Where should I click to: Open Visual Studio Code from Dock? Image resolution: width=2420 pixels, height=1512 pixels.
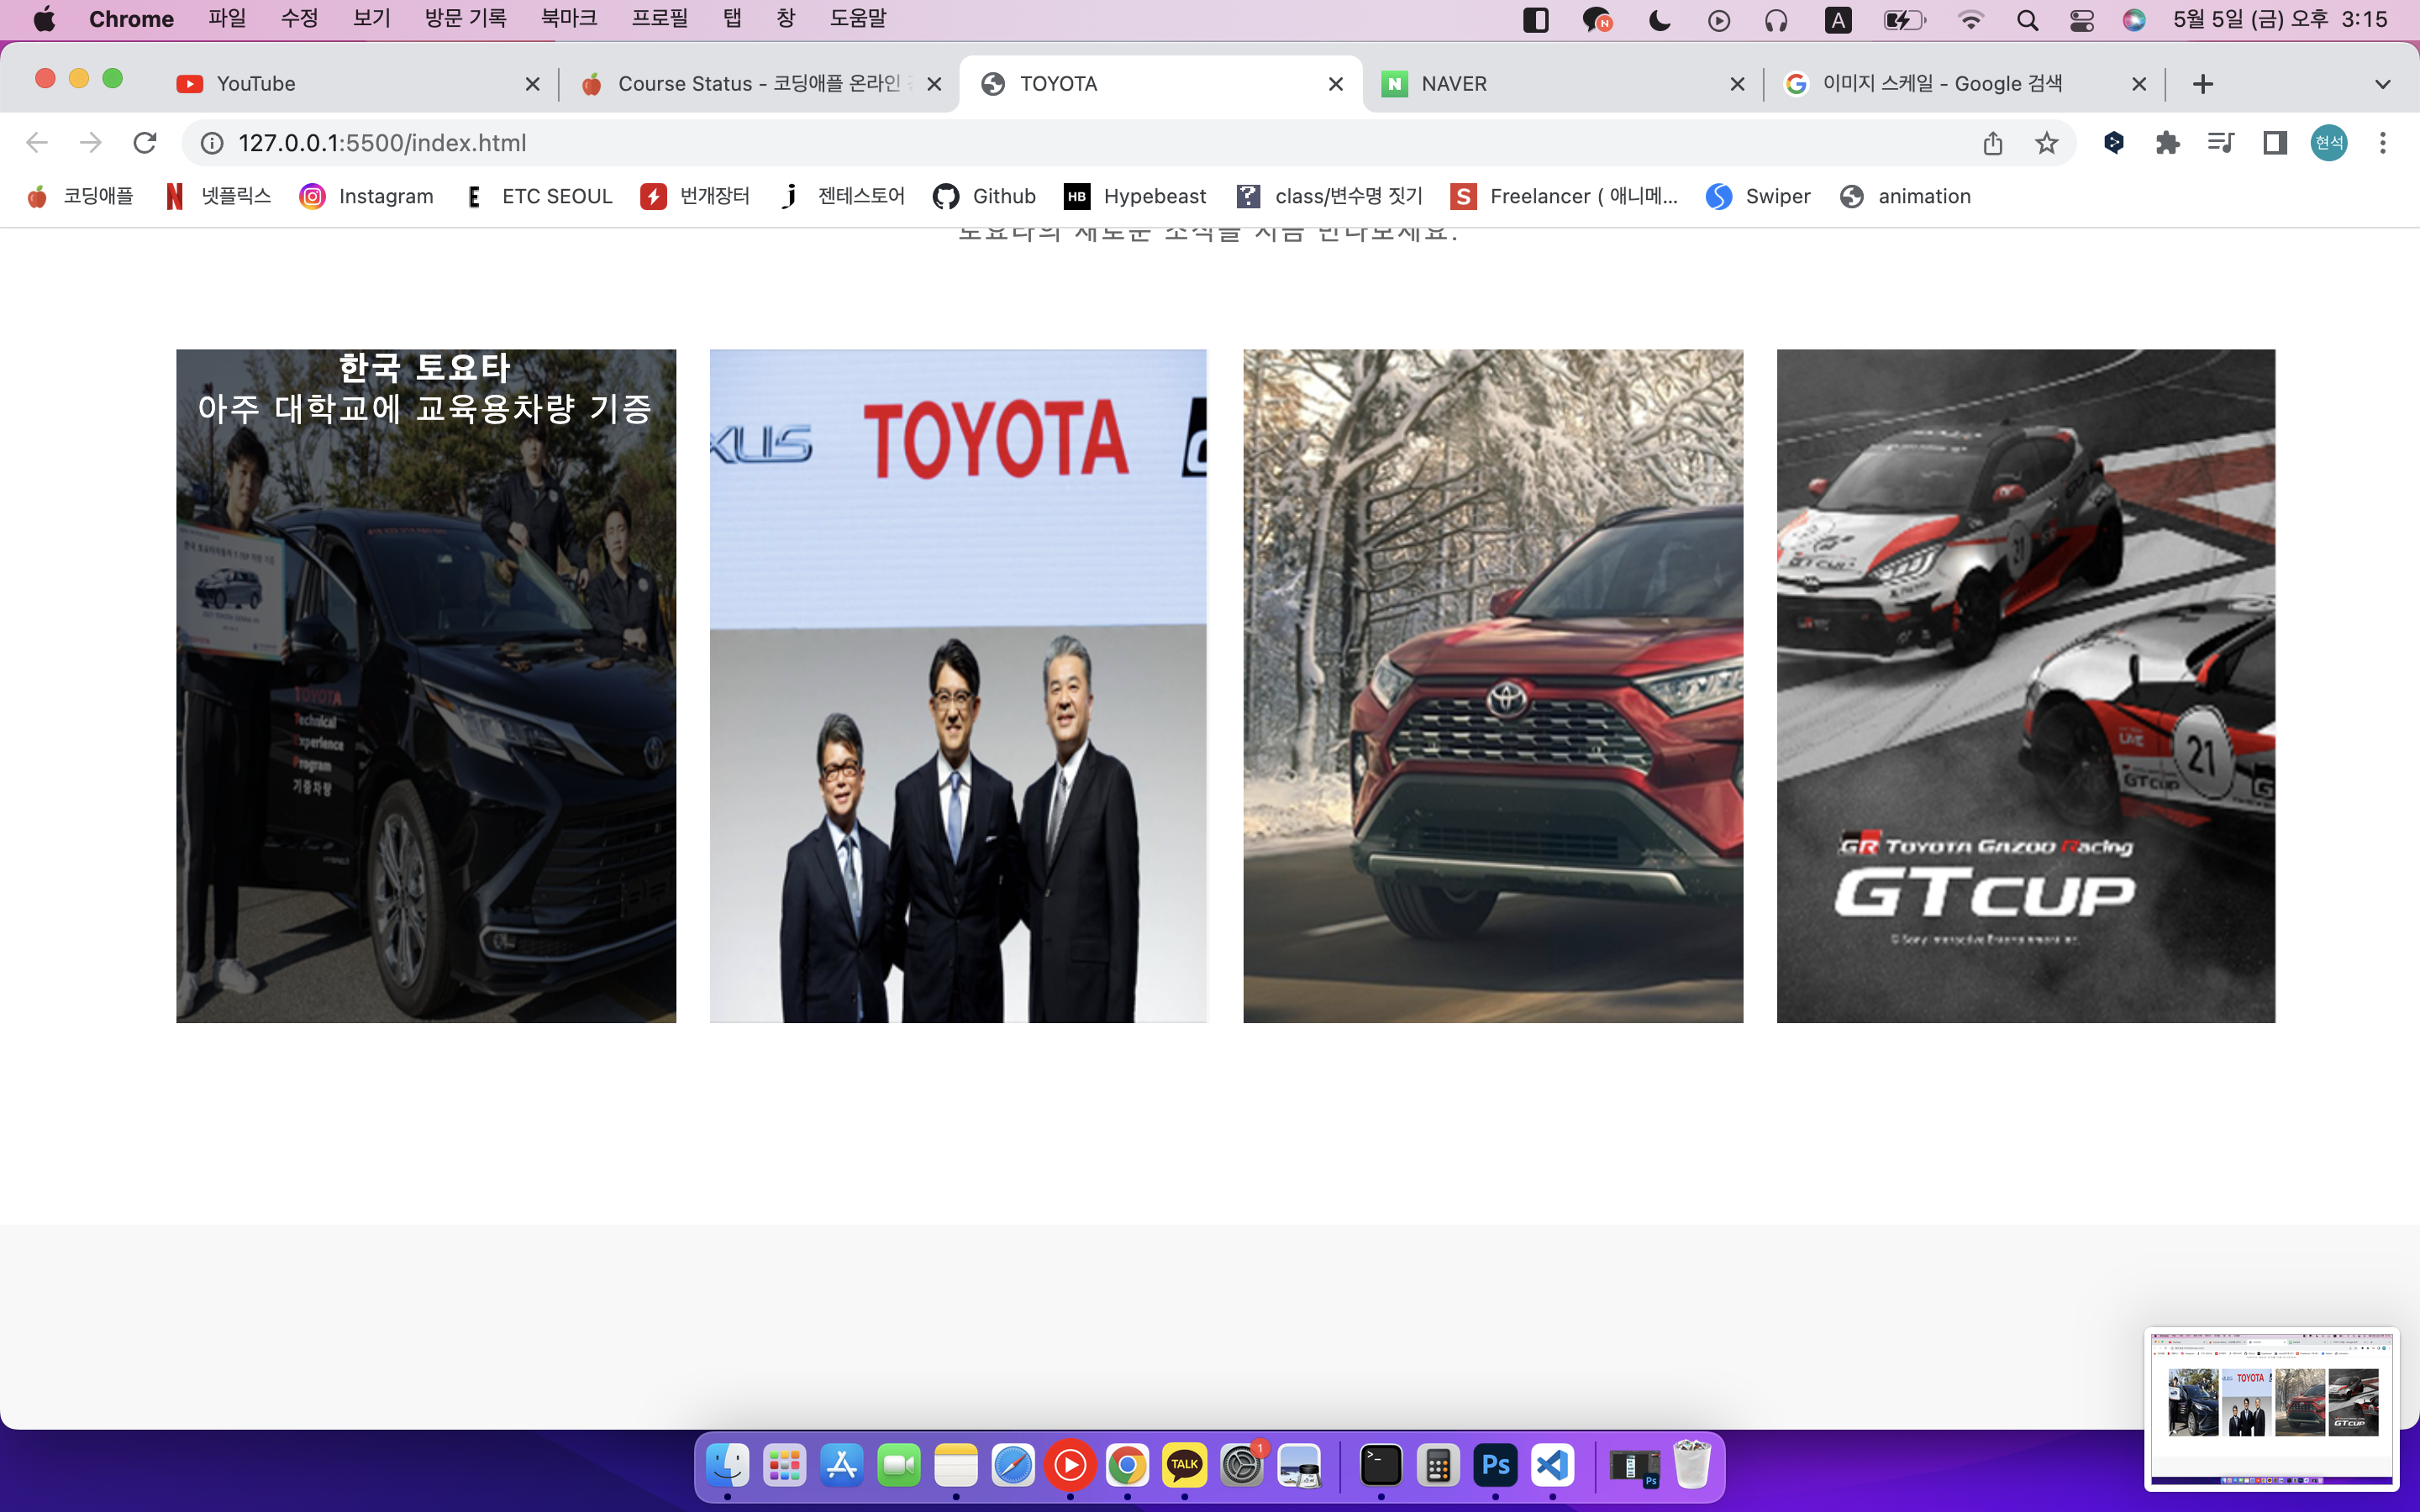(x=1552, y=1466)
